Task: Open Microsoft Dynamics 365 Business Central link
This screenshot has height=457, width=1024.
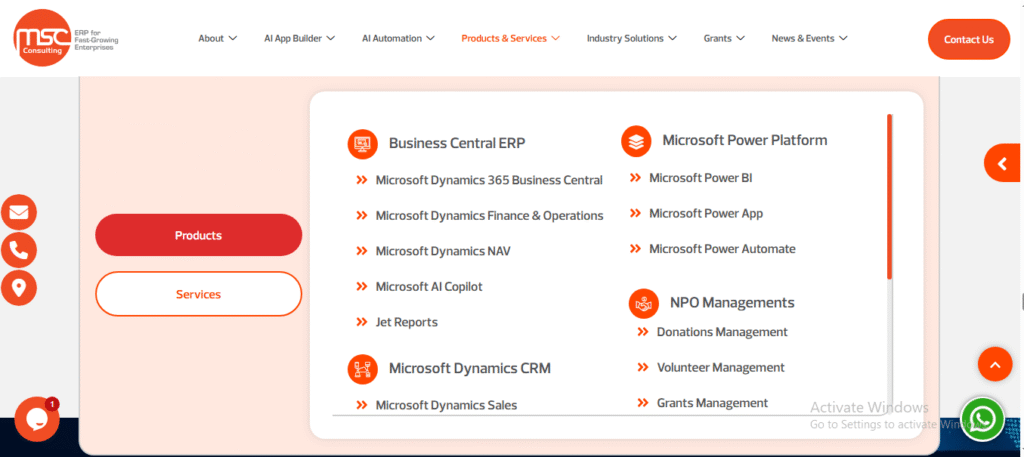Action: point(489,180)
